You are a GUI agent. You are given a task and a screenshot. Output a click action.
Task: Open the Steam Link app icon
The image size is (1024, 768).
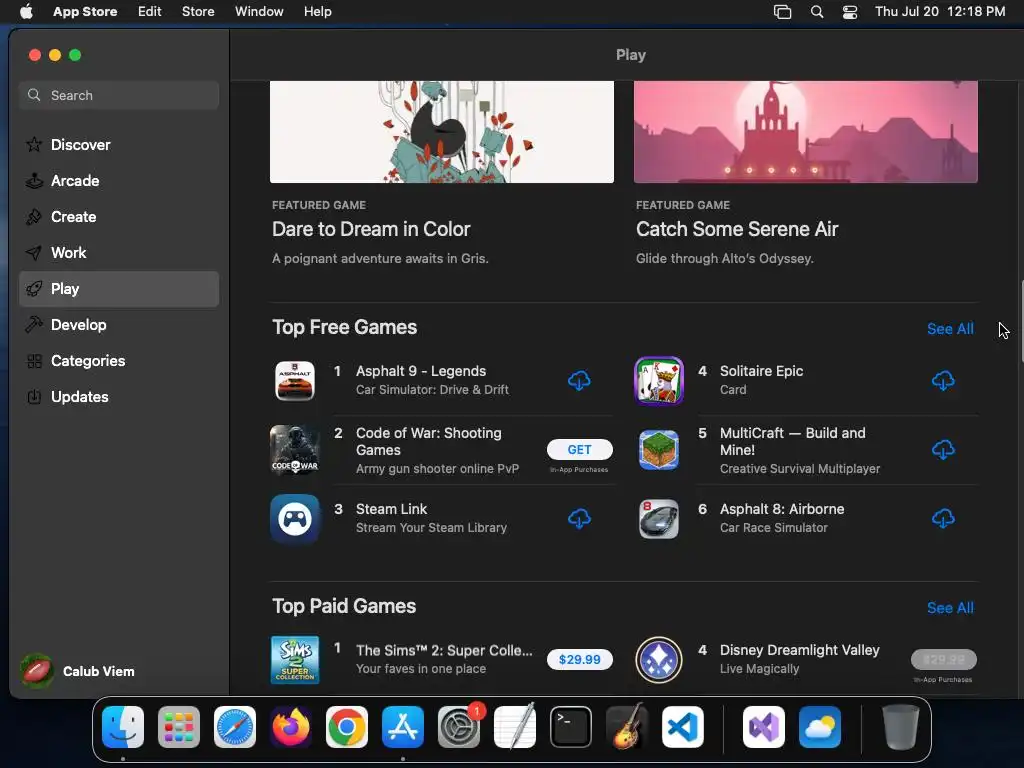[x=295, y=519]
